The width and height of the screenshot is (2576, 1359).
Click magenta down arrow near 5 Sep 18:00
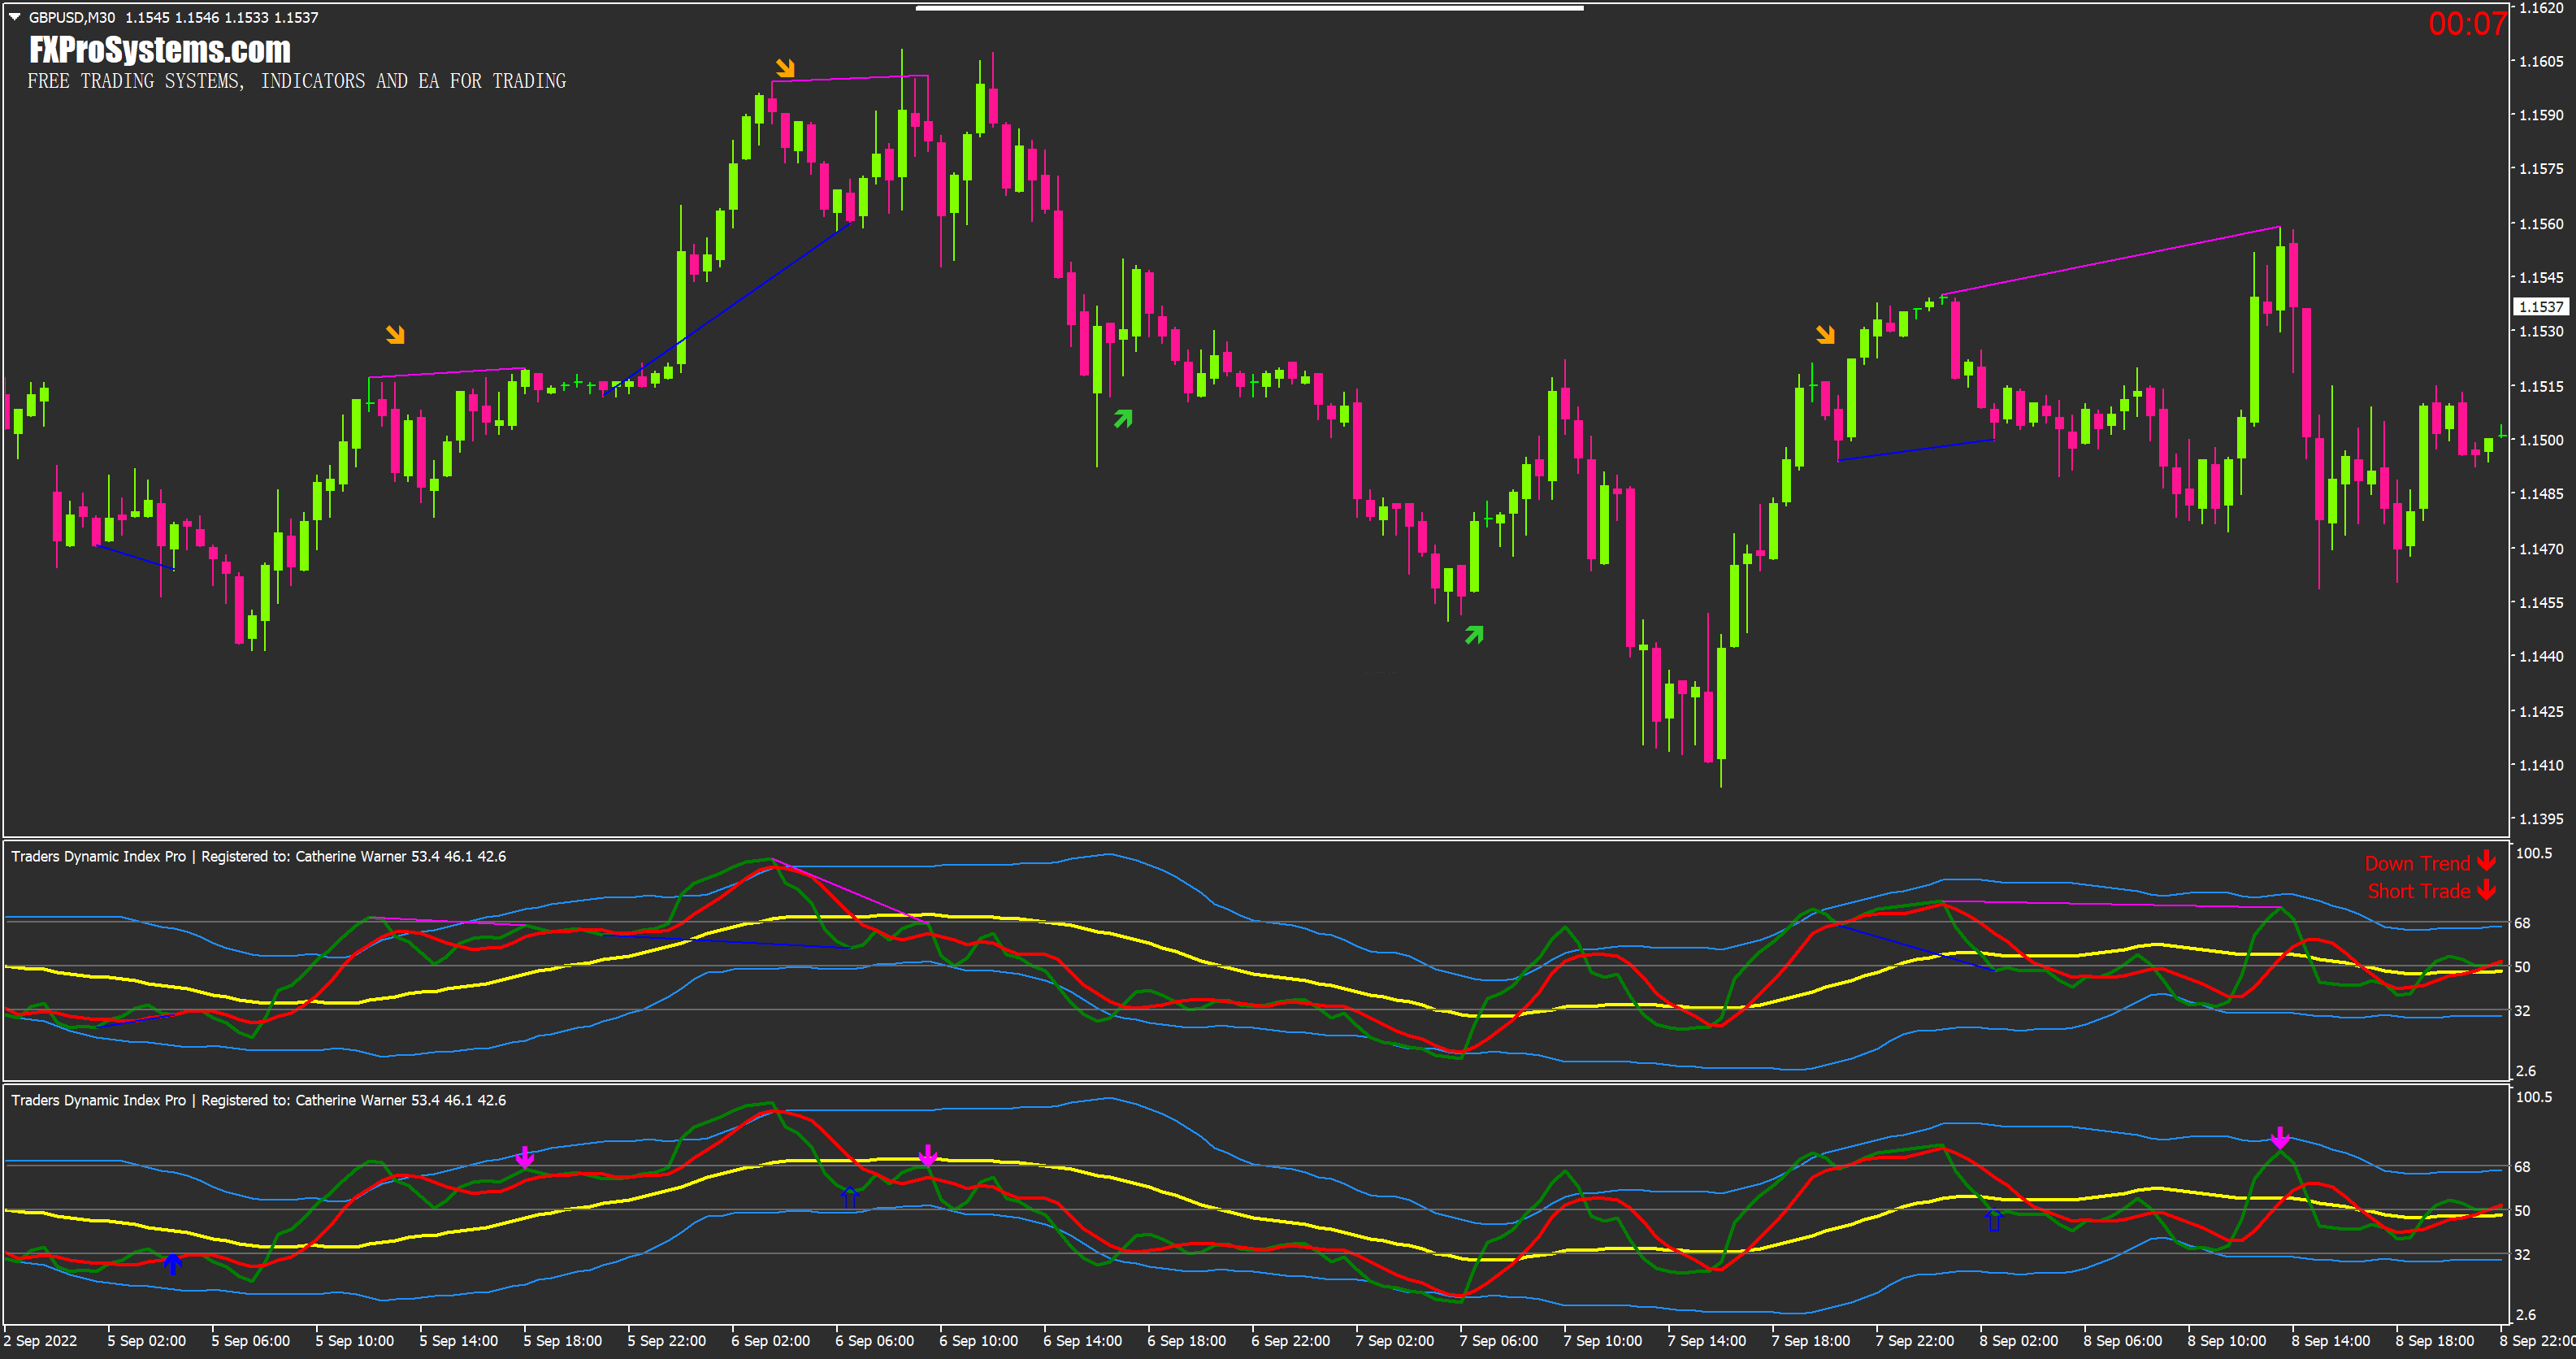[x=525, y=1157]
